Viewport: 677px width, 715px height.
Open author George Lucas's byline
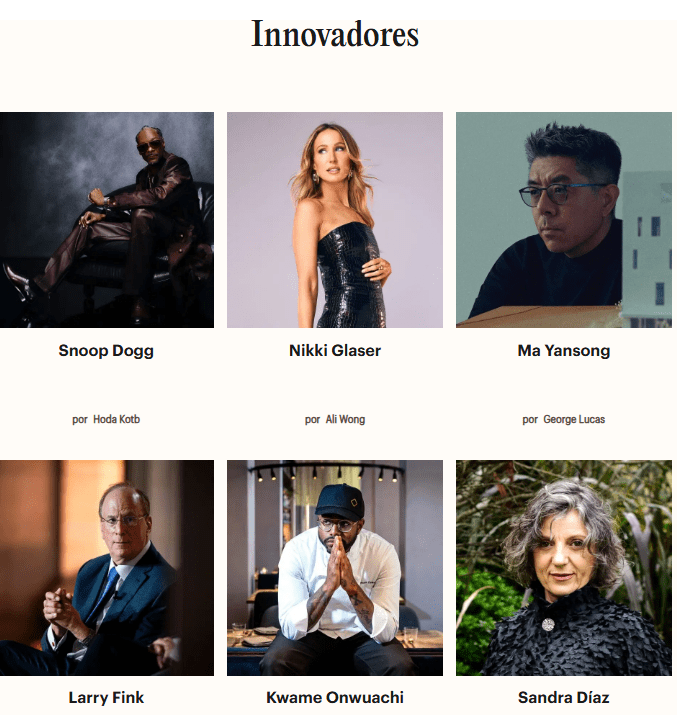[x=574, y=419]
